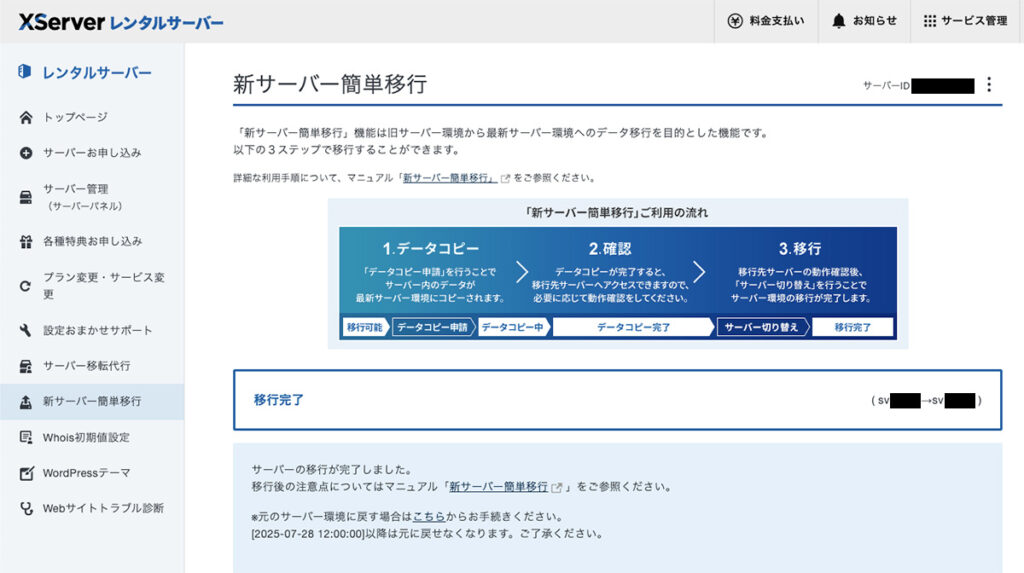This screenshot has width=1024, height=573.
Task: Click the サーバーID label
Action: click(886, 86)
